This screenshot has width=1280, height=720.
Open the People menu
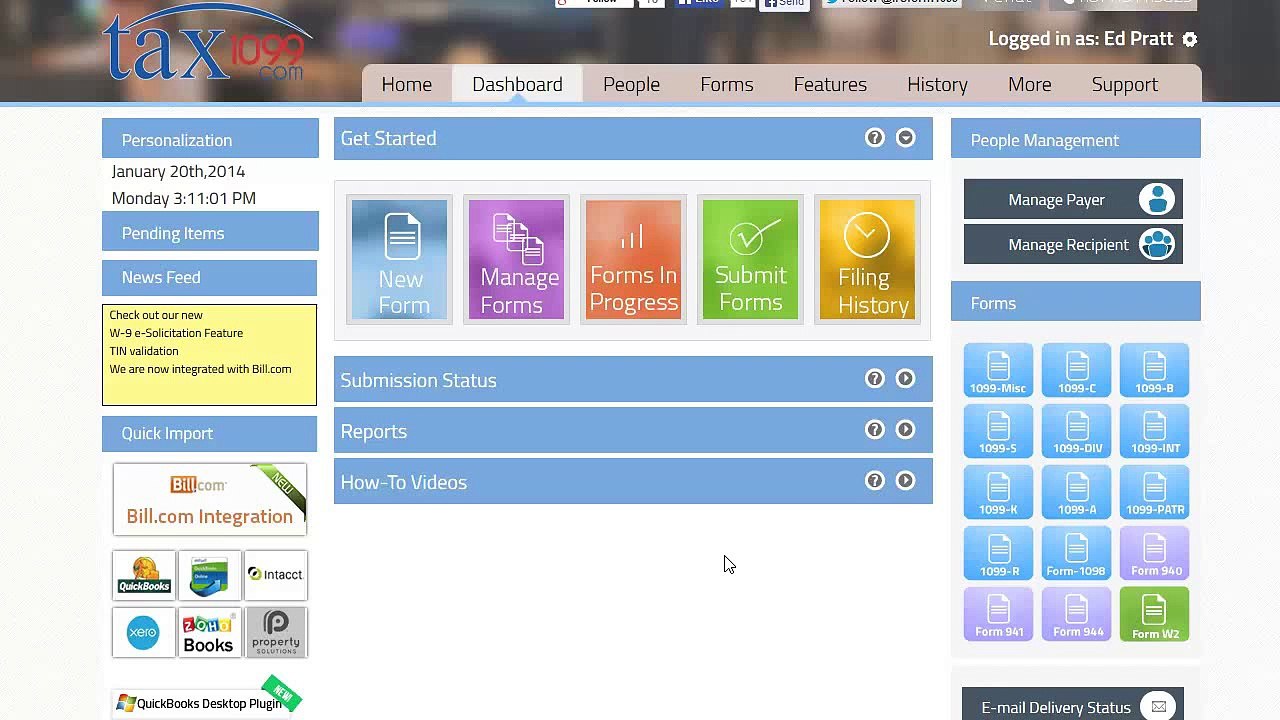tap(631, 84)
